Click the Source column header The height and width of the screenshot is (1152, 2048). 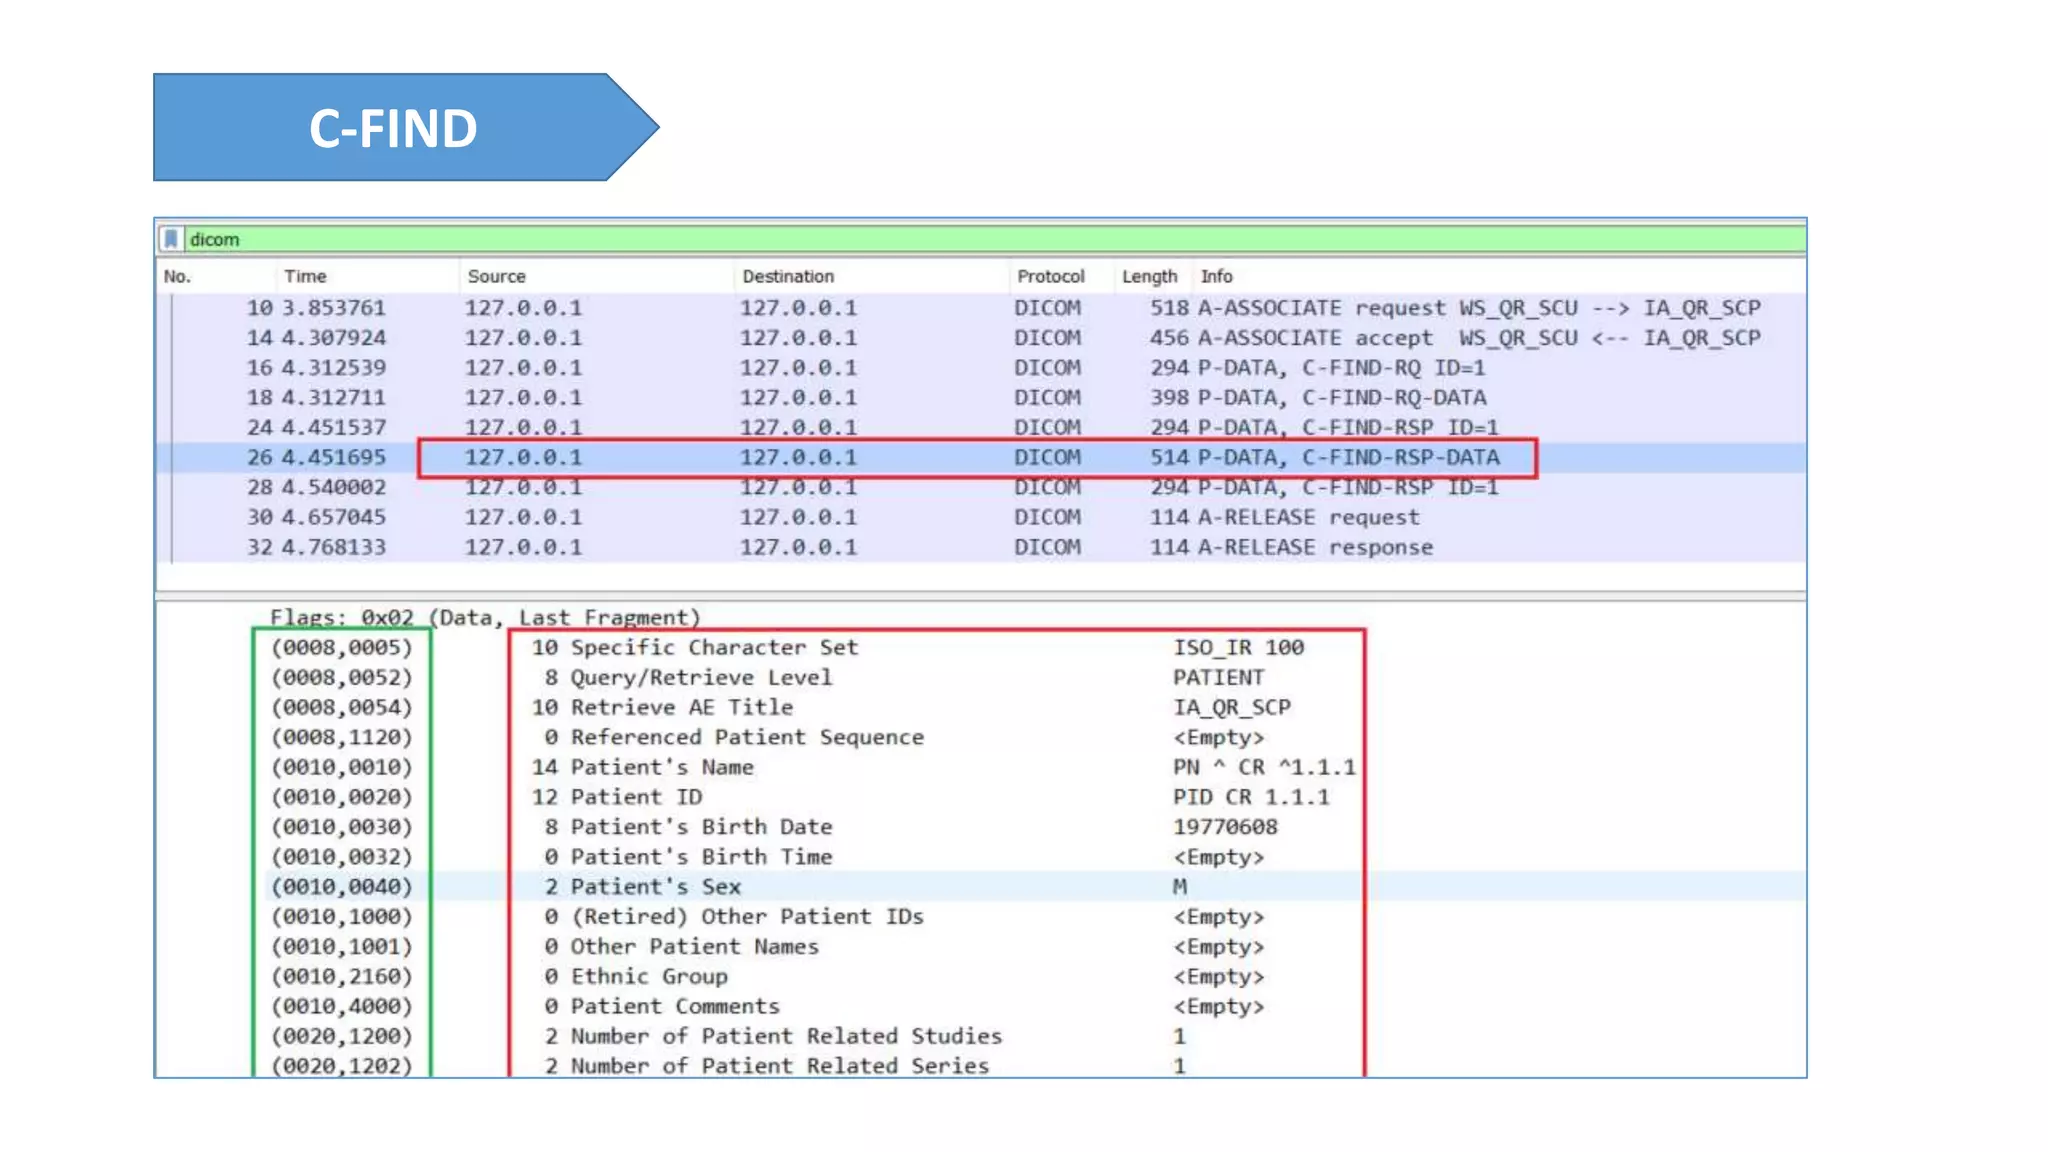496,276
